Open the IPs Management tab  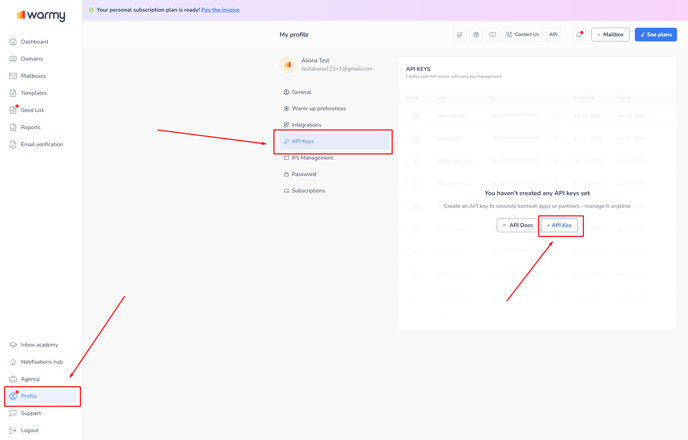coord(312,158)
